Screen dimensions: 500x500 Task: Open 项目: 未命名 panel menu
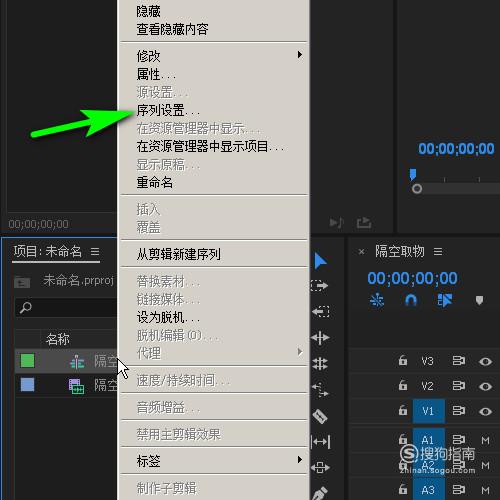point(95,251)
